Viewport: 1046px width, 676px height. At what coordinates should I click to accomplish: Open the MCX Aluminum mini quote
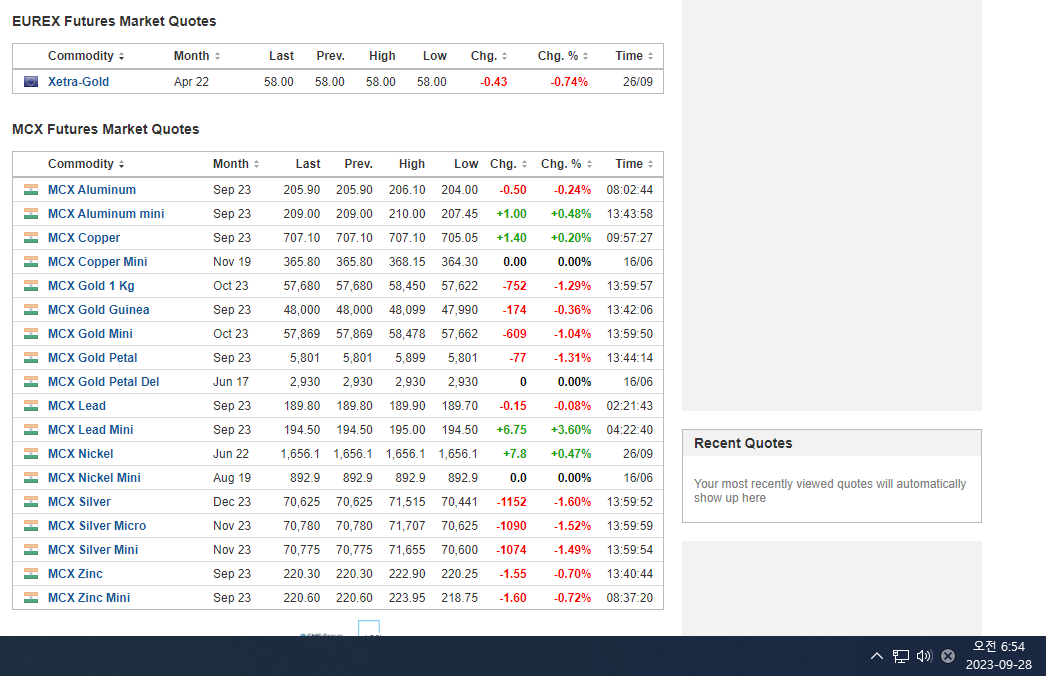[x=105, y=214]
